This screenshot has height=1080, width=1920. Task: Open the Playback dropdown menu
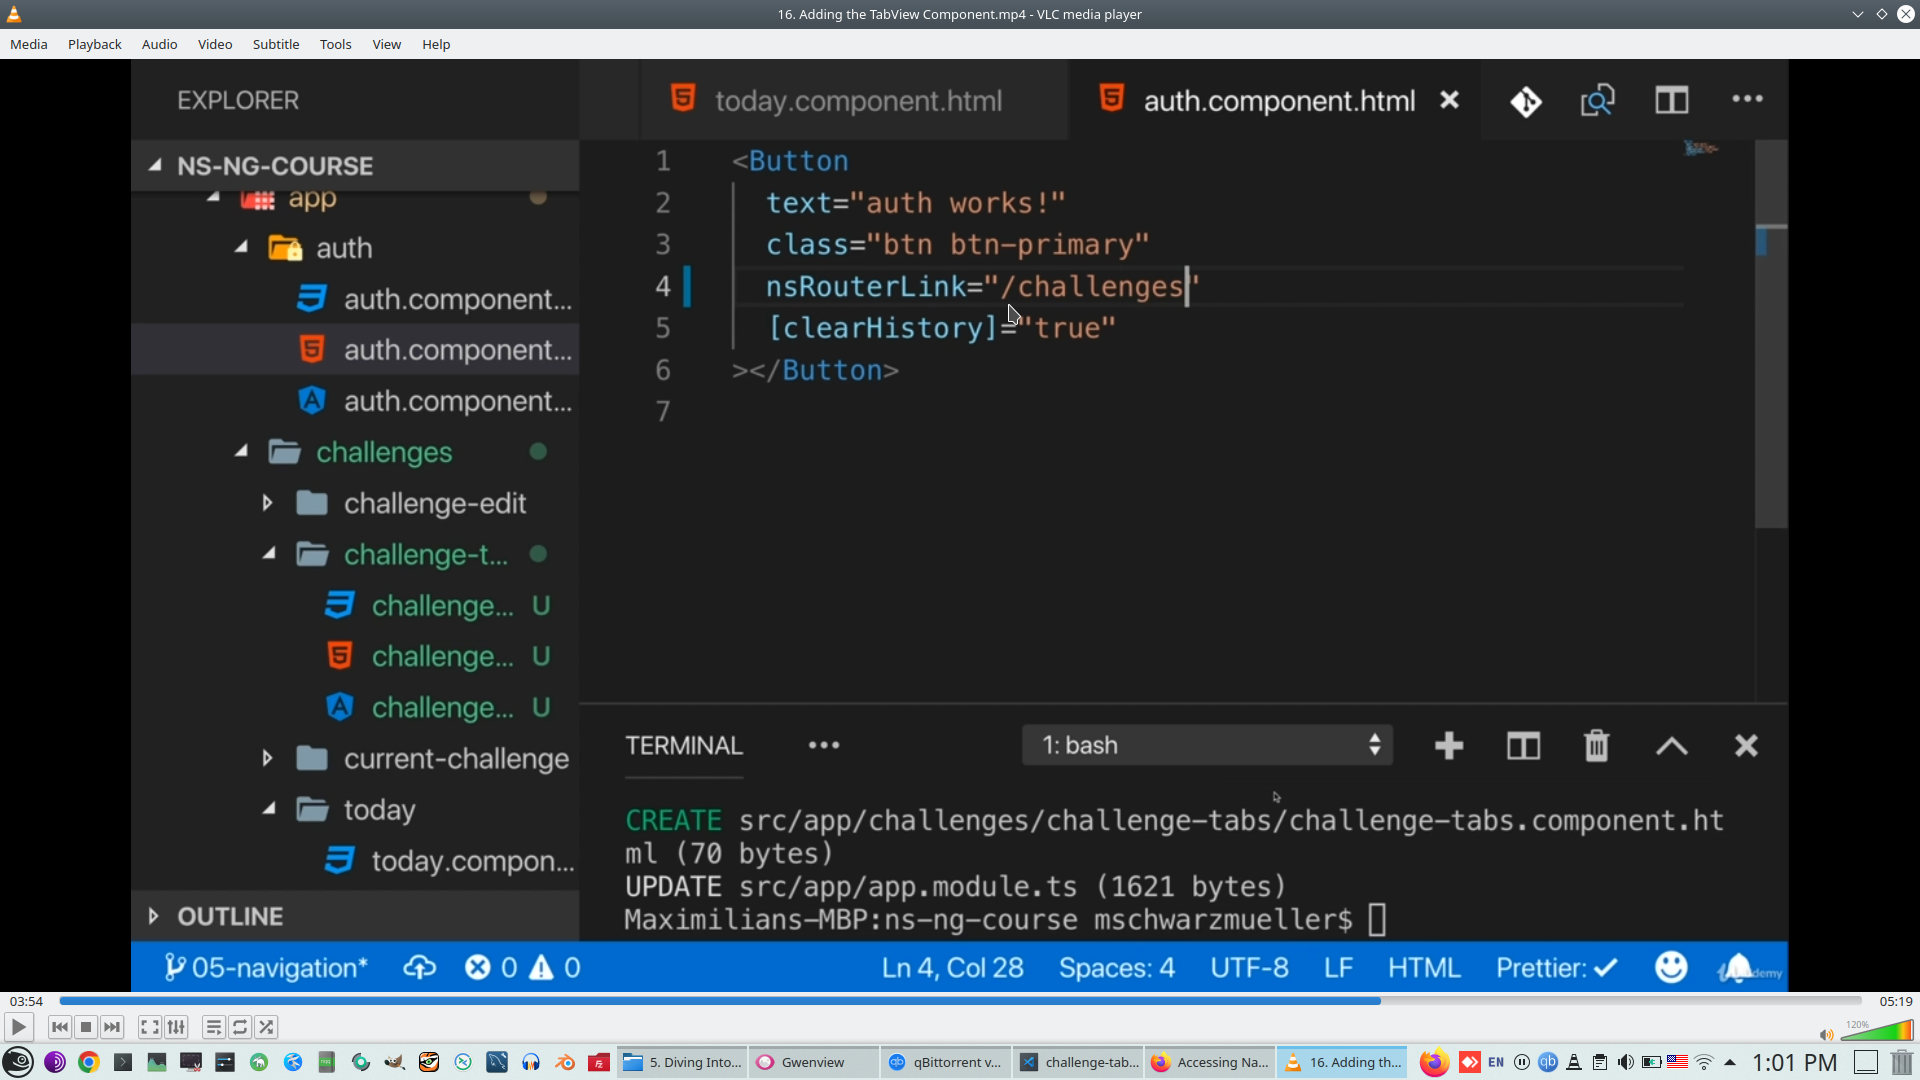pyautogui.click(x=94, y=44)
